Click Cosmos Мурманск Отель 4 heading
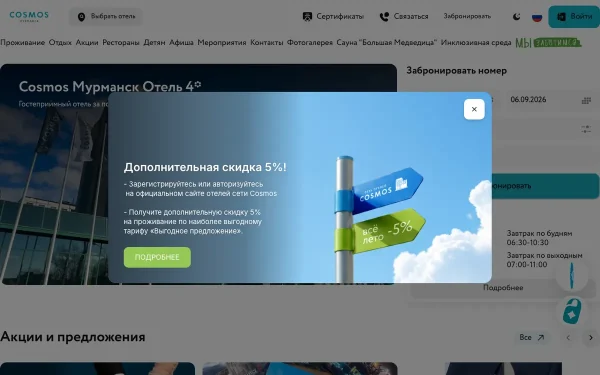This screenshot has height=375, width=600. [110, 86]
